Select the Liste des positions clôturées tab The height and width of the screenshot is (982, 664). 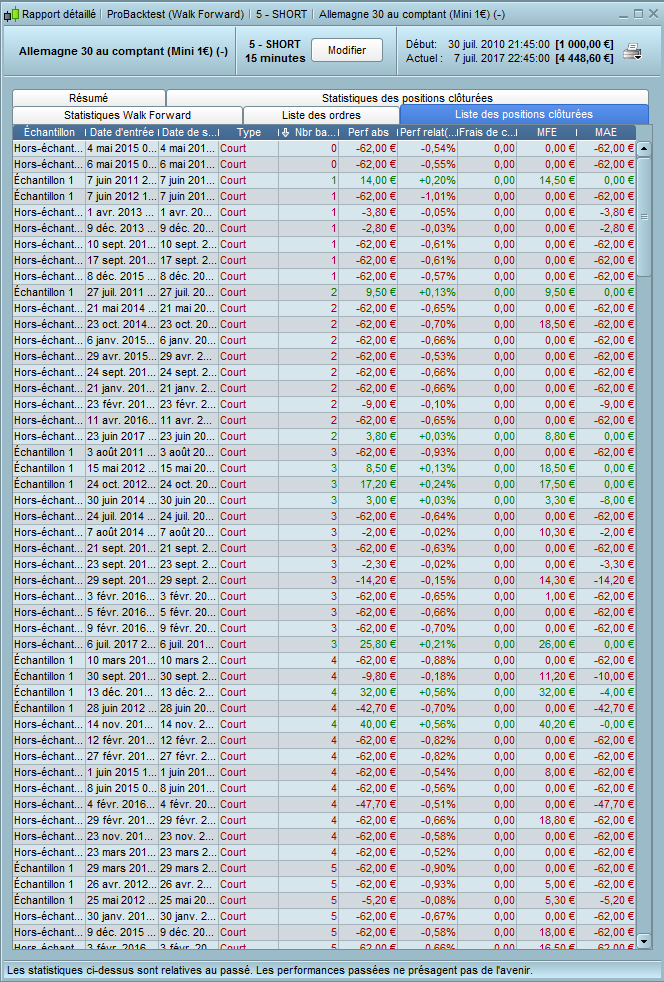pyautogui.click(x=523, y=115)
